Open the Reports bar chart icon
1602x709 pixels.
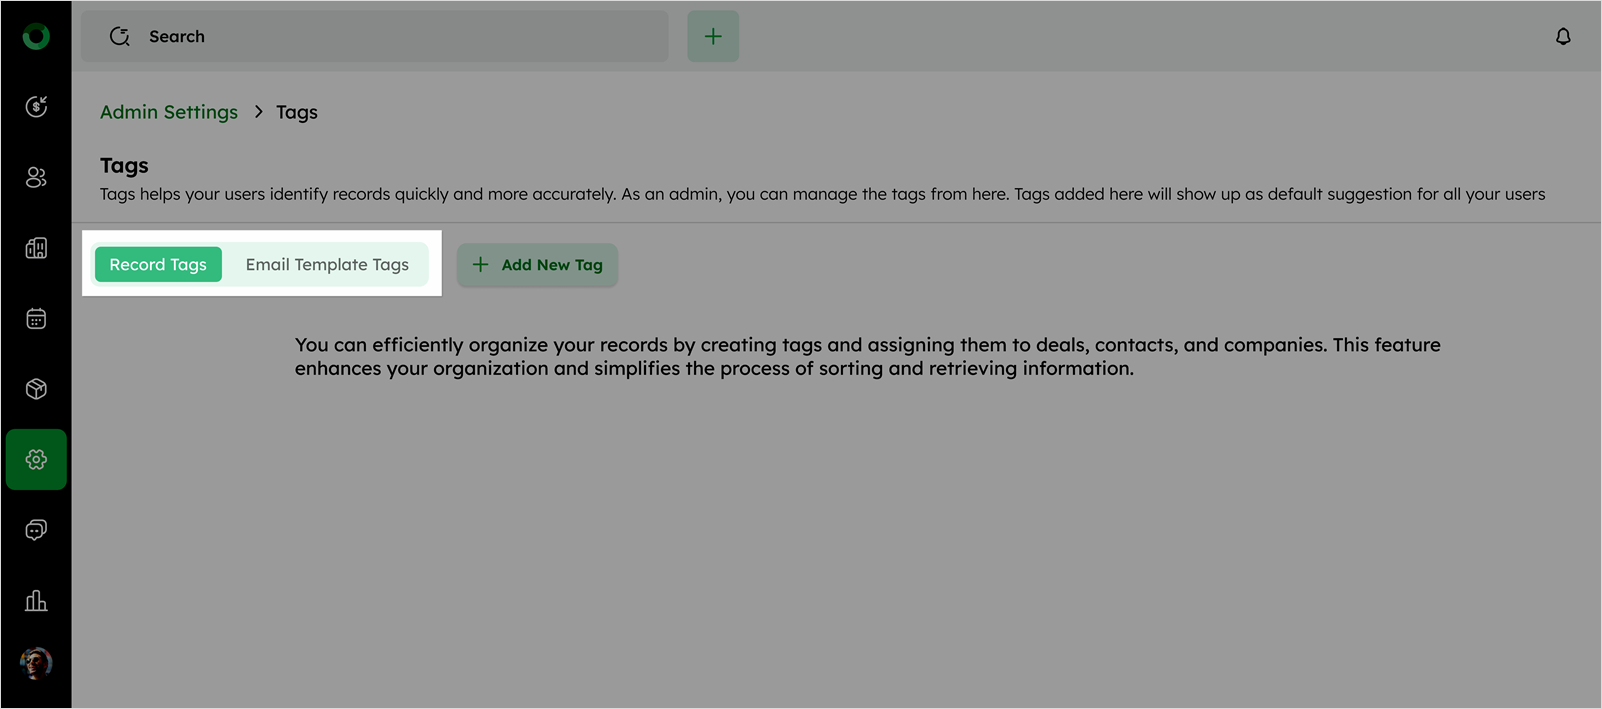click(36, 600)
